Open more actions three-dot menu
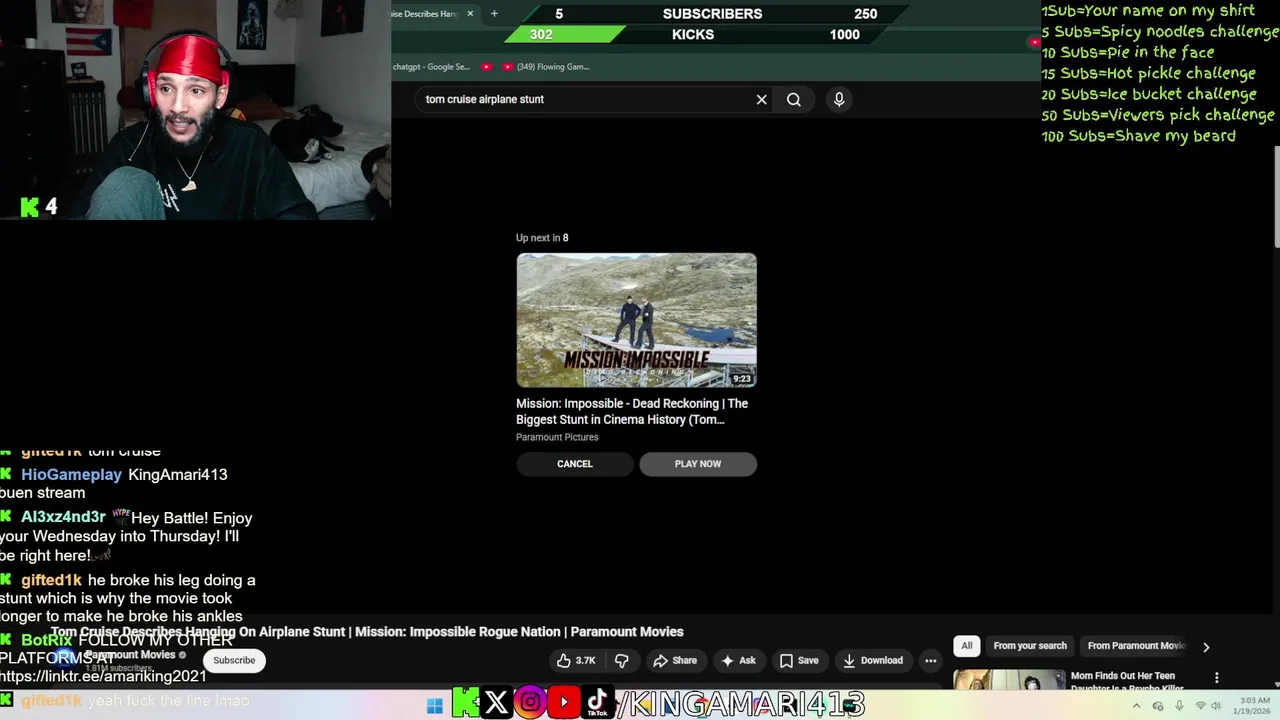This screenshot has width=1280, height=720. [x=931, y=660]
